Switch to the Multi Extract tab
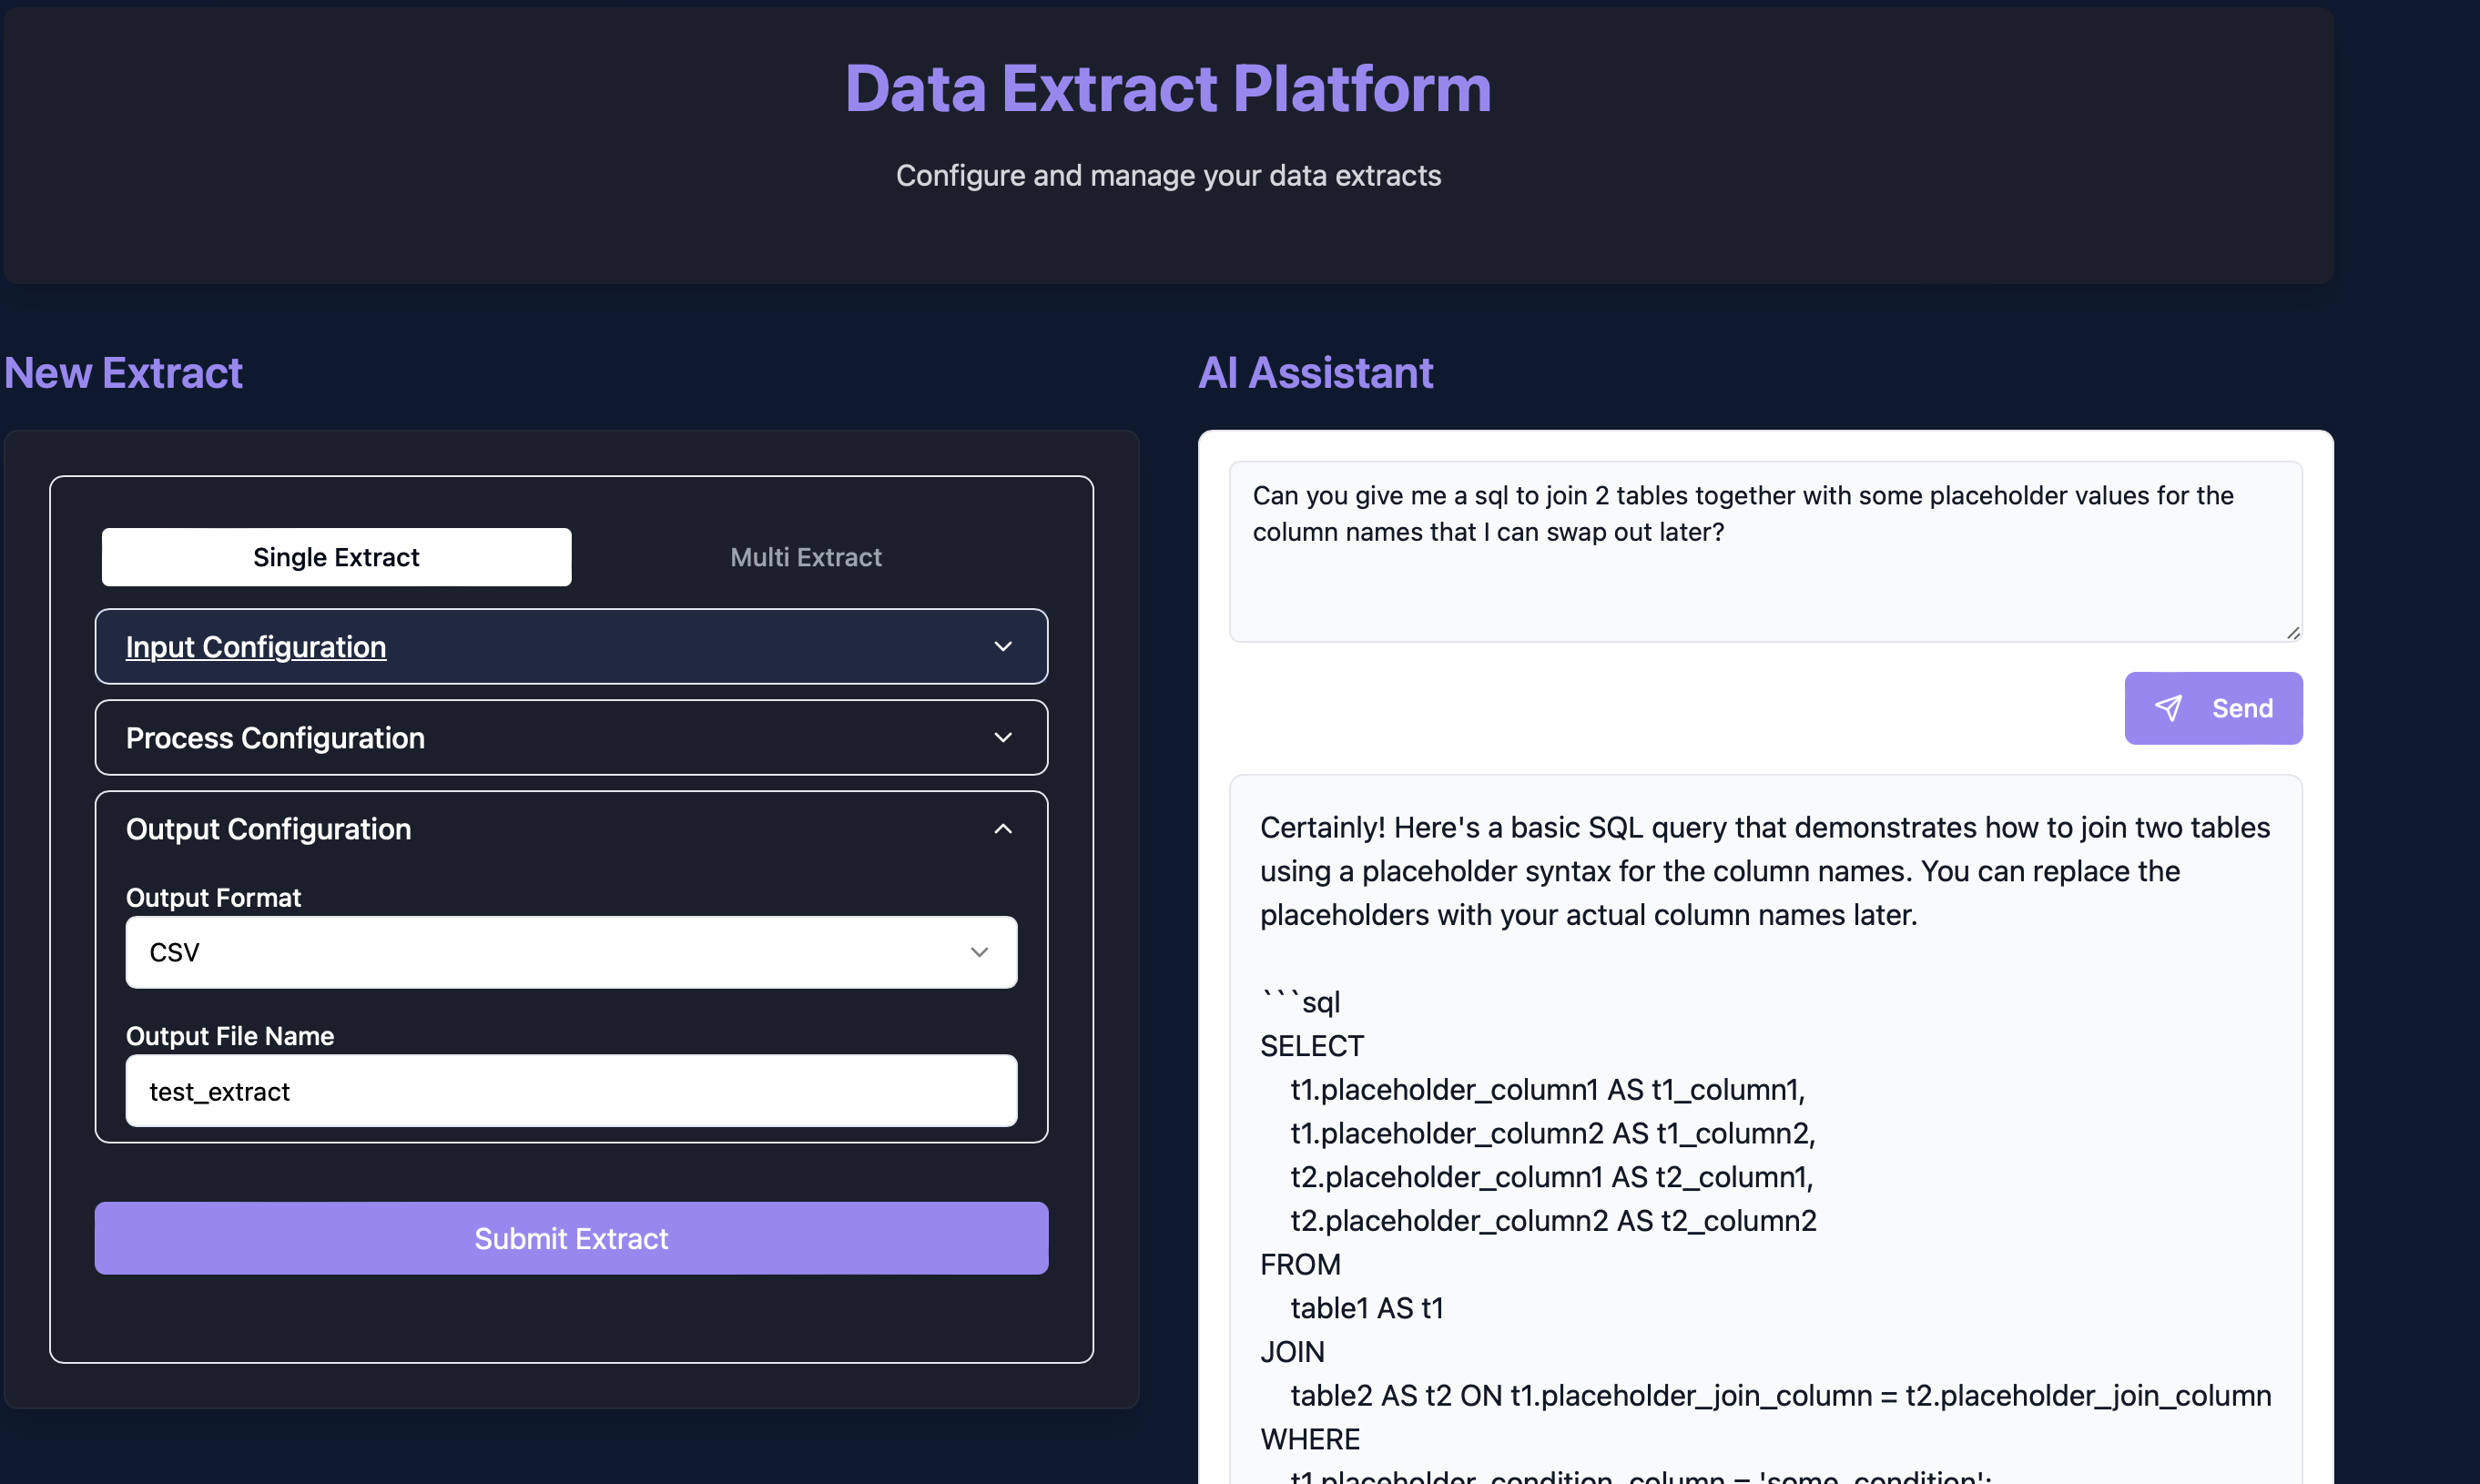Viewport: 2480px width, 1484px height. 806,557
